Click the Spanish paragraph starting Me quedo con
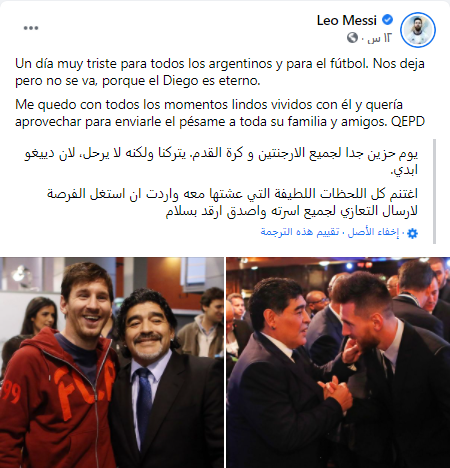 click(220, 113)
